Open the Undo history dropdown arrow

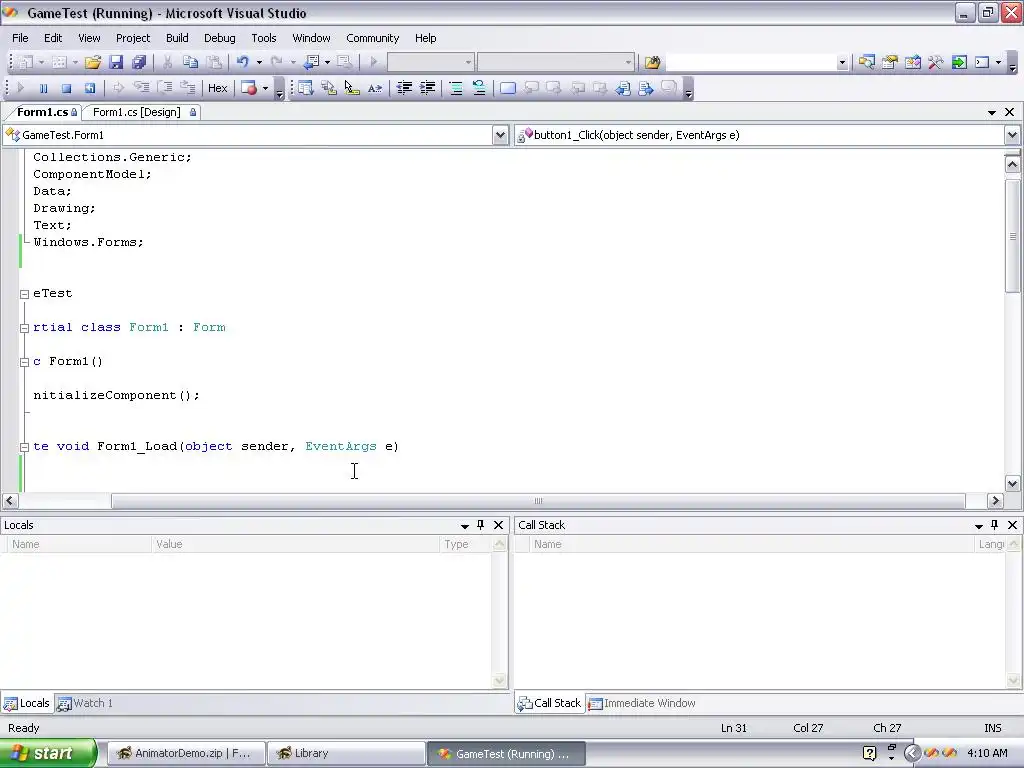(x=259, y=62)
